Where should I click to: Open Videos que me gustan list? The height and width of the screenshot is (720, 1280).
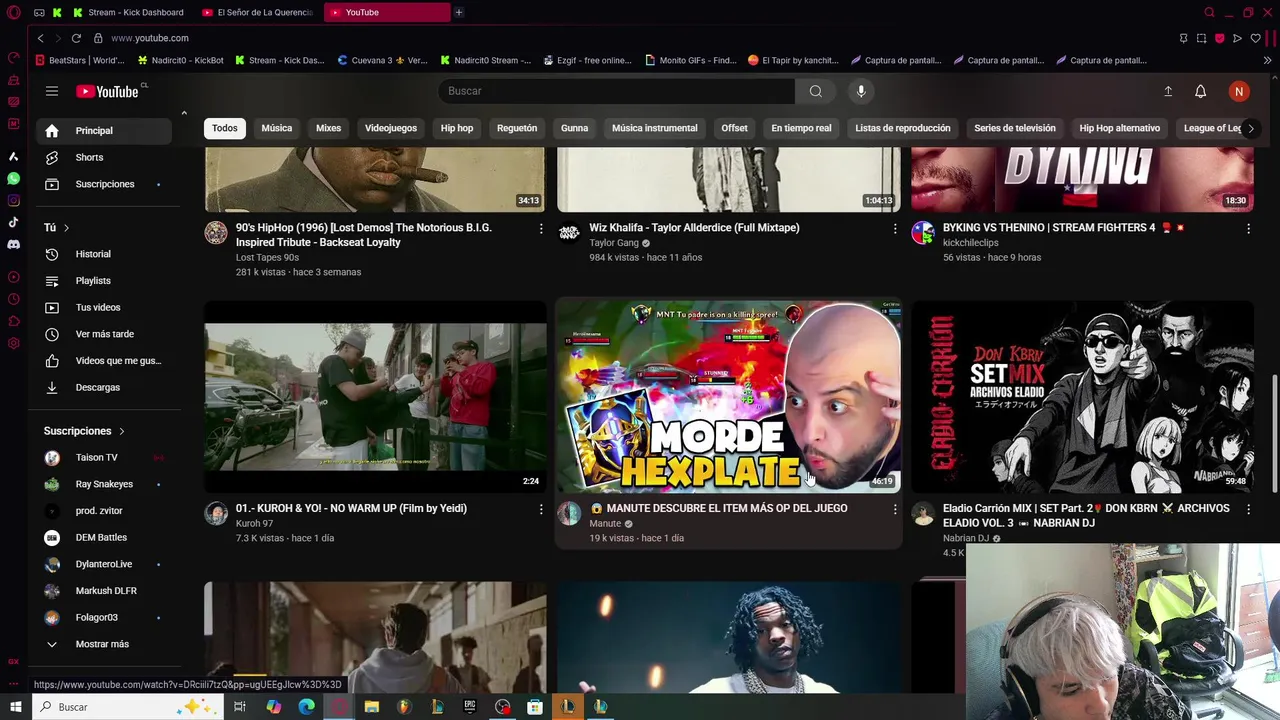(104, 360)
